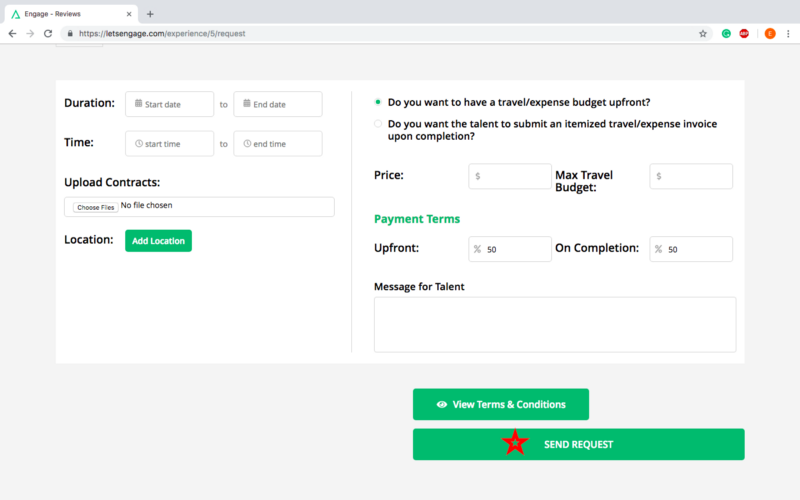Bookmark this page with star icon

click(703, 33)
